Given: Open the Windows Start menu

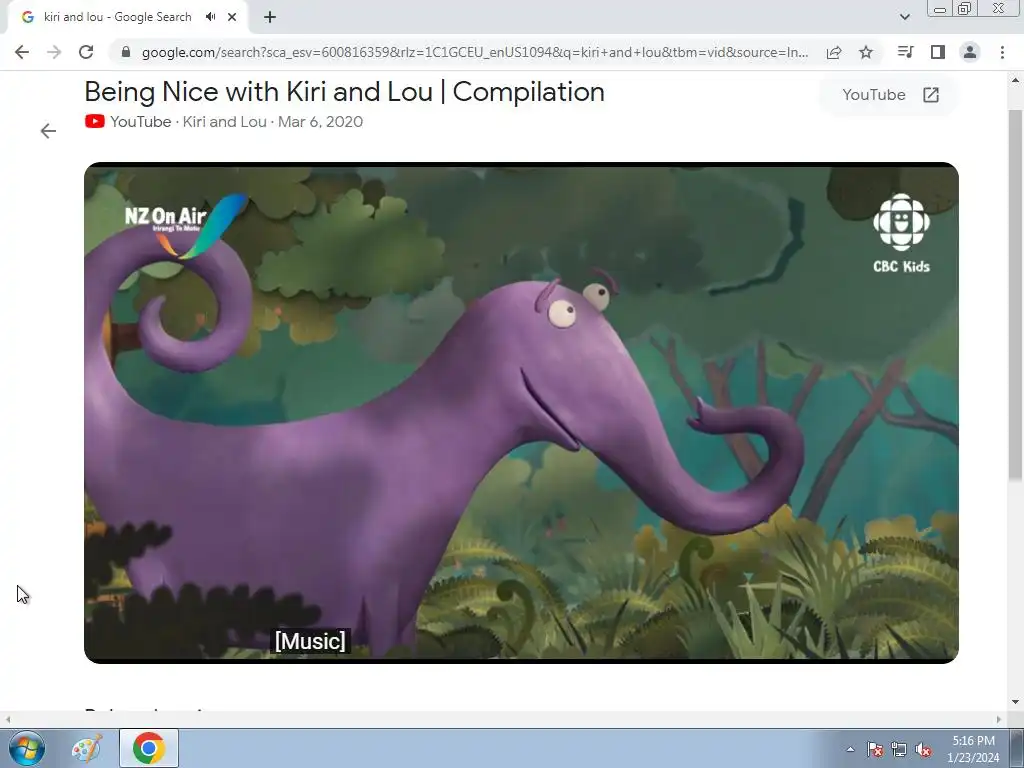Looking at the screenshot, I should coord(26,748).
